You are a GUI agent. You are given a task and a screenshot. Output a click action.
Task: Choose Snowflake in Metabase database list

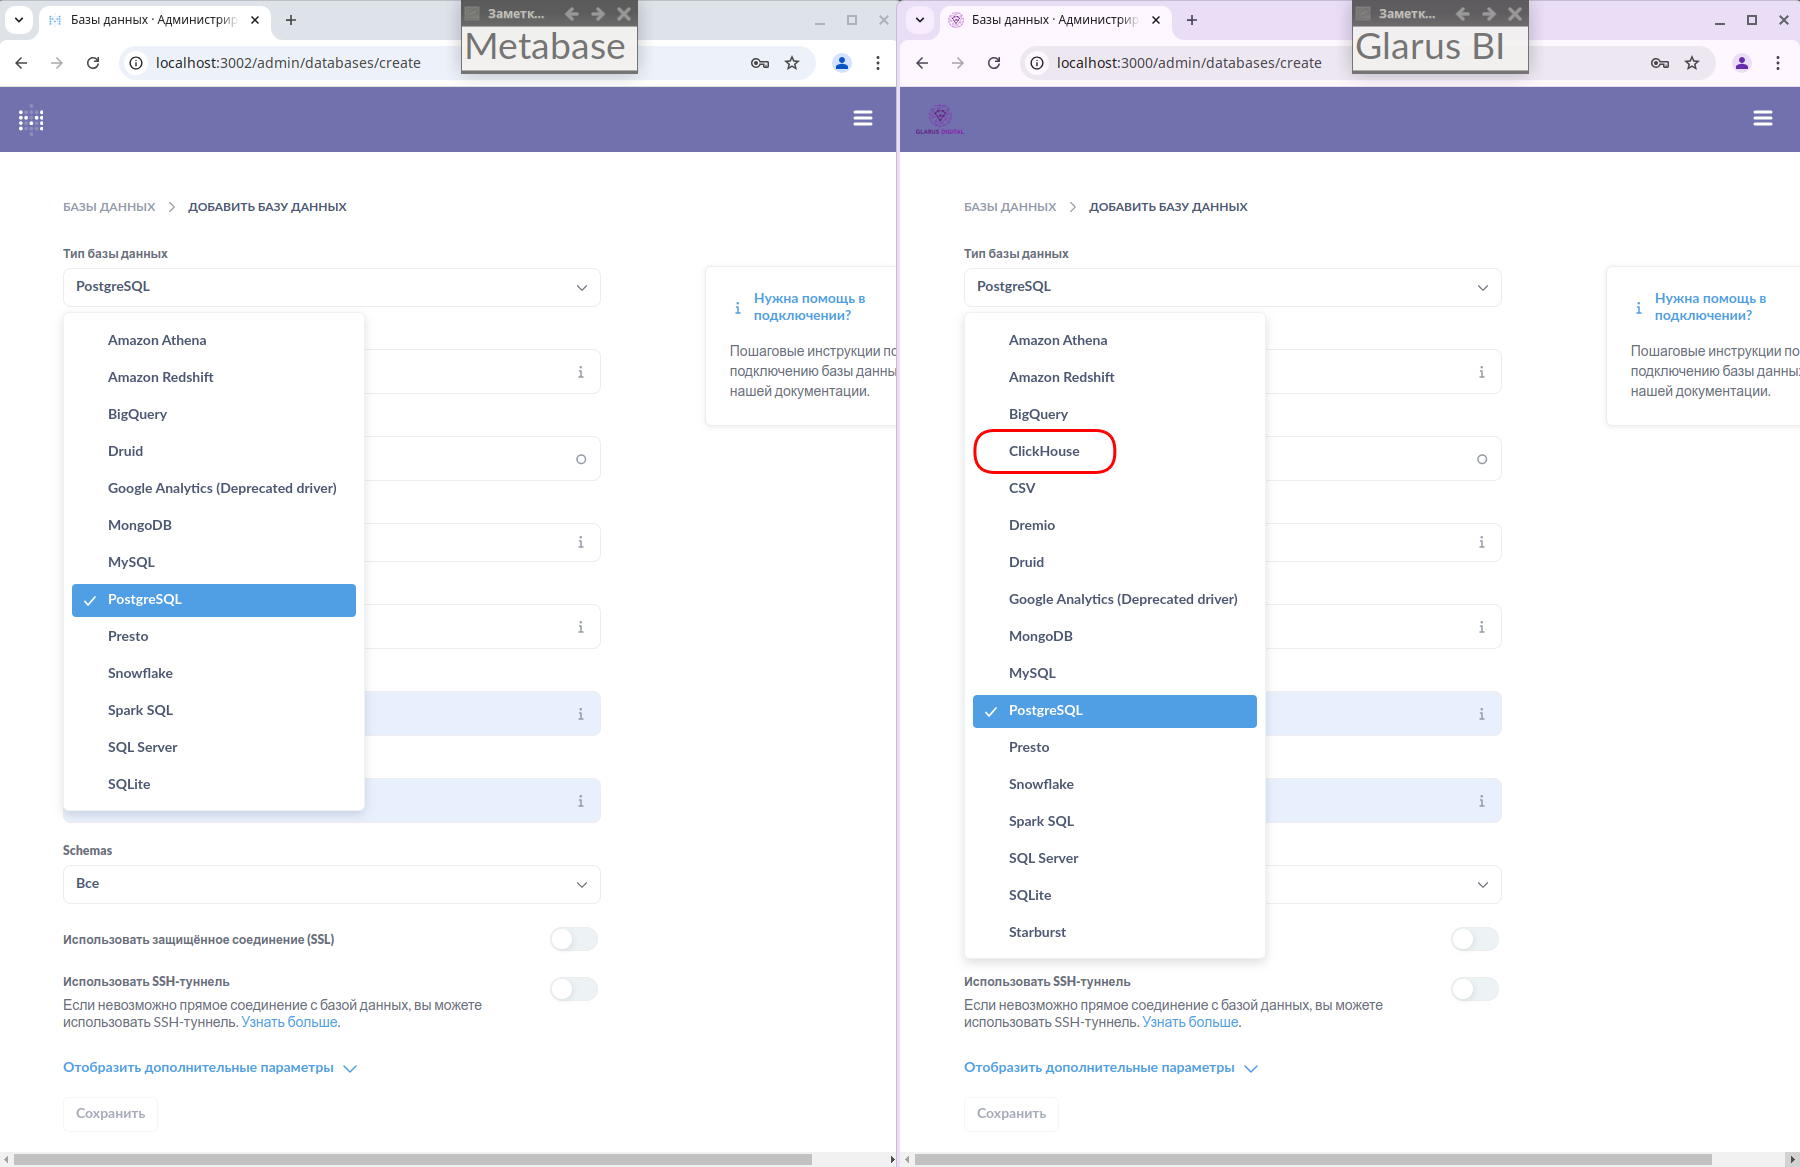point(140,673)
